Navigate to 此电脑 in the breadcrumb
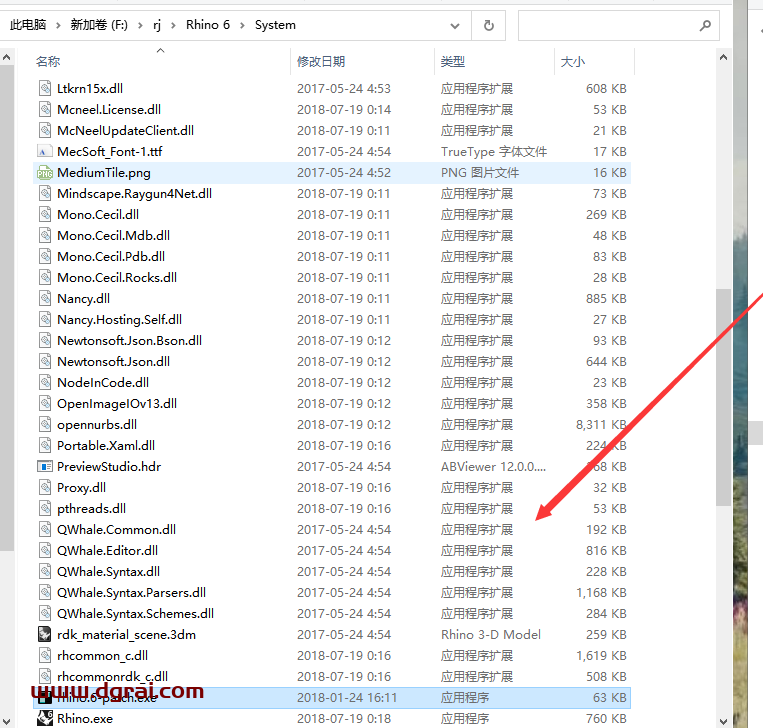 [28, 25]
